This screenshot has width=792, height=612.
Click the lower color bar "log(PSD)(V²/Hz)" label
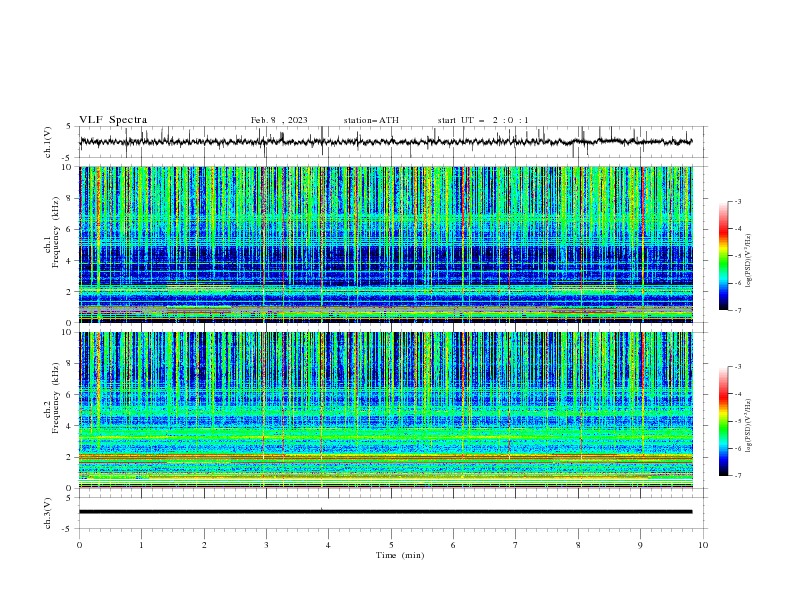coord(749,426)
